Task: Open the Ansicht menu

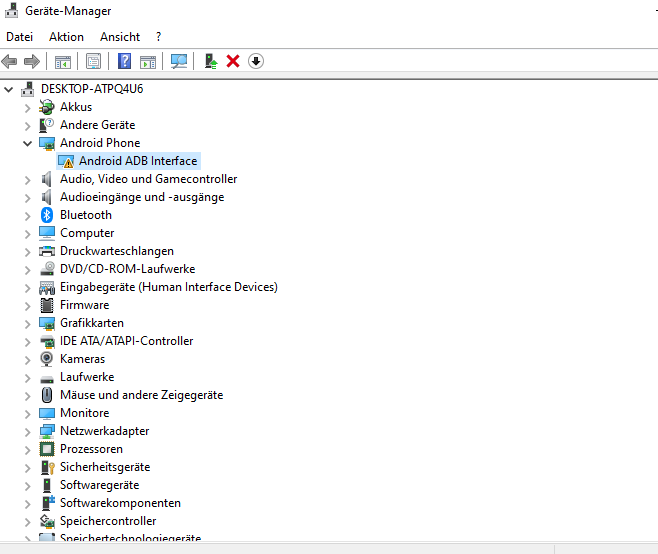Action: pyautogui.click(x=120, y=37)
